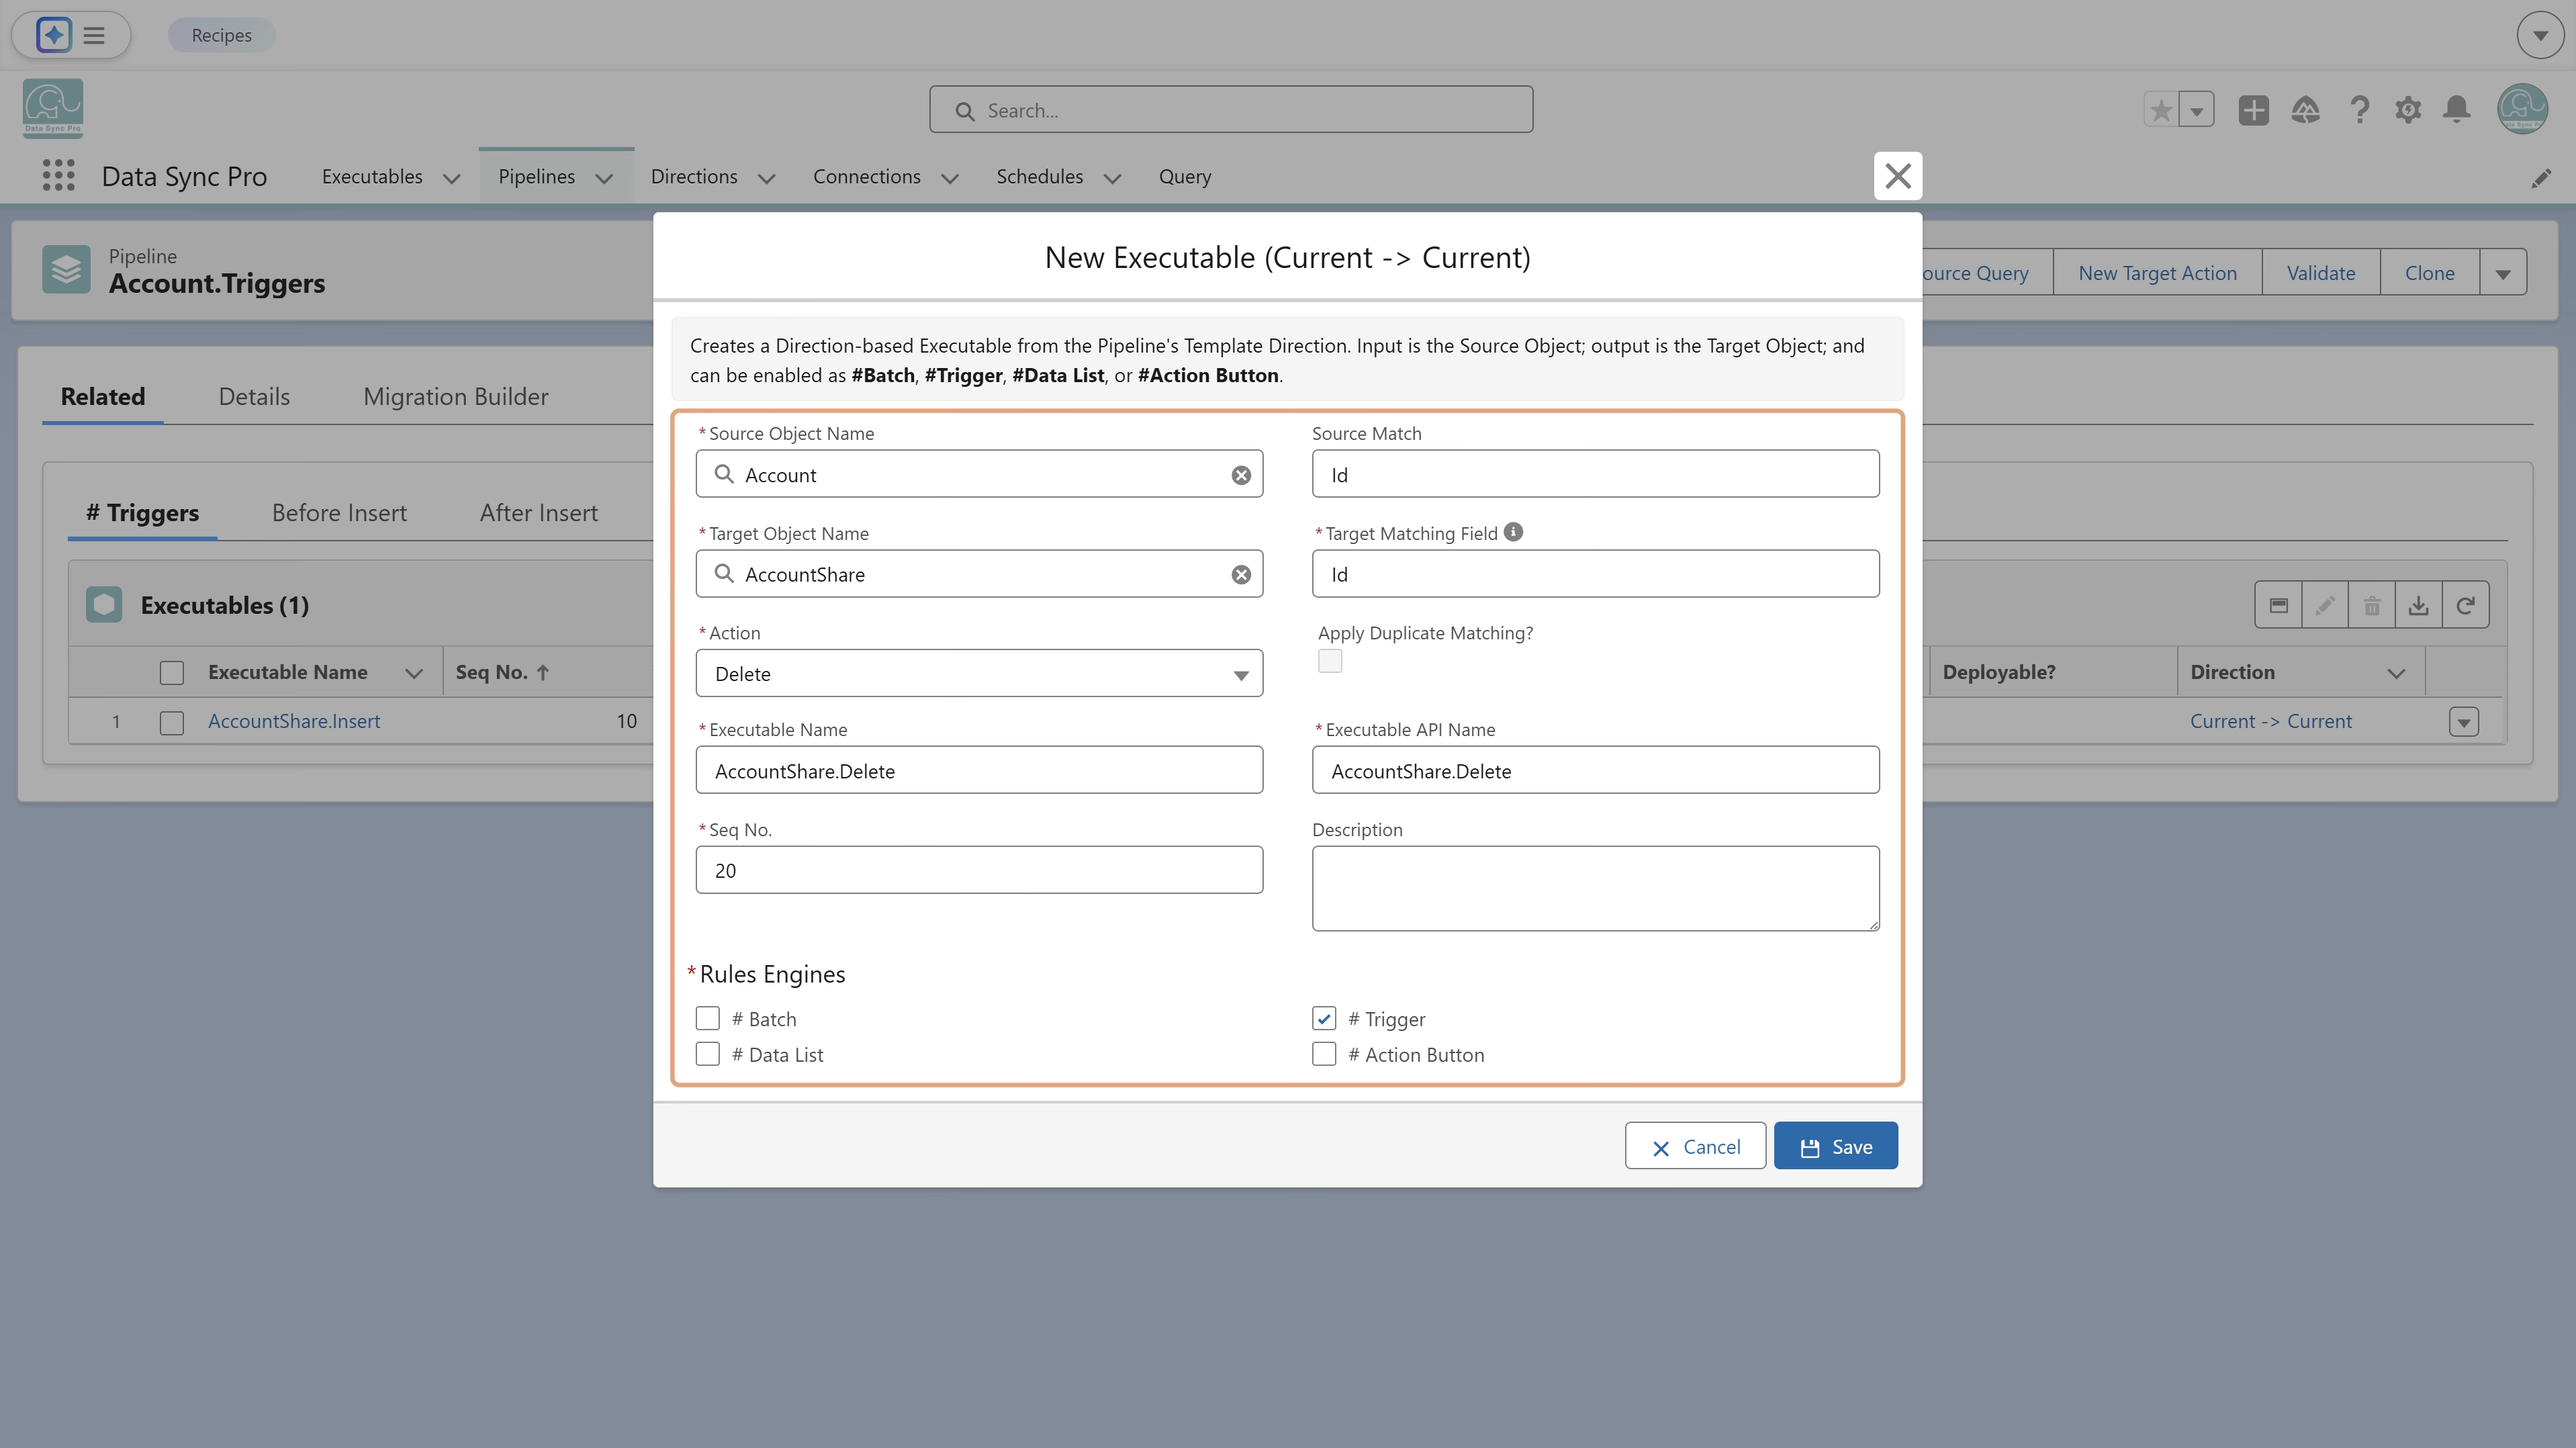Click the Validate button
Image resolution: width=2576 pixels, height=1448 pixels.
click(x=2321, y=273)
